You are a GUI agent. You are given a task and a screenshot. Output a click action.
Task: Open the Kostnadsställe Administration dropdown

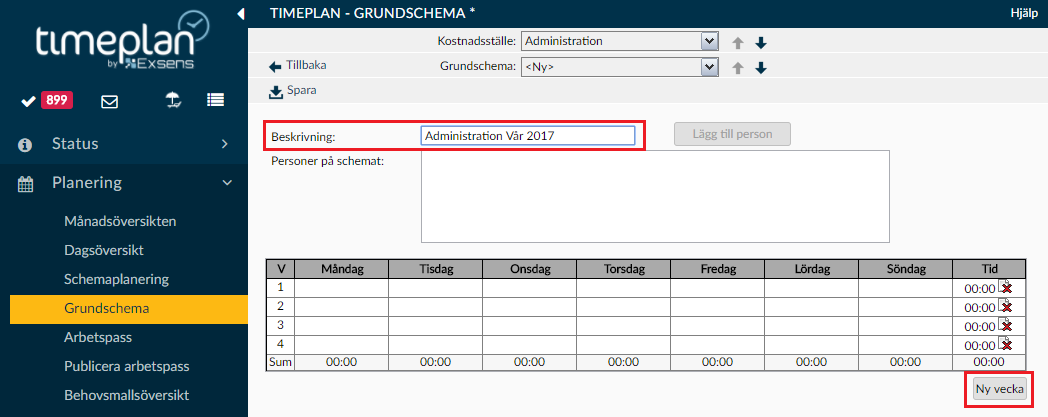pos(620,41)
